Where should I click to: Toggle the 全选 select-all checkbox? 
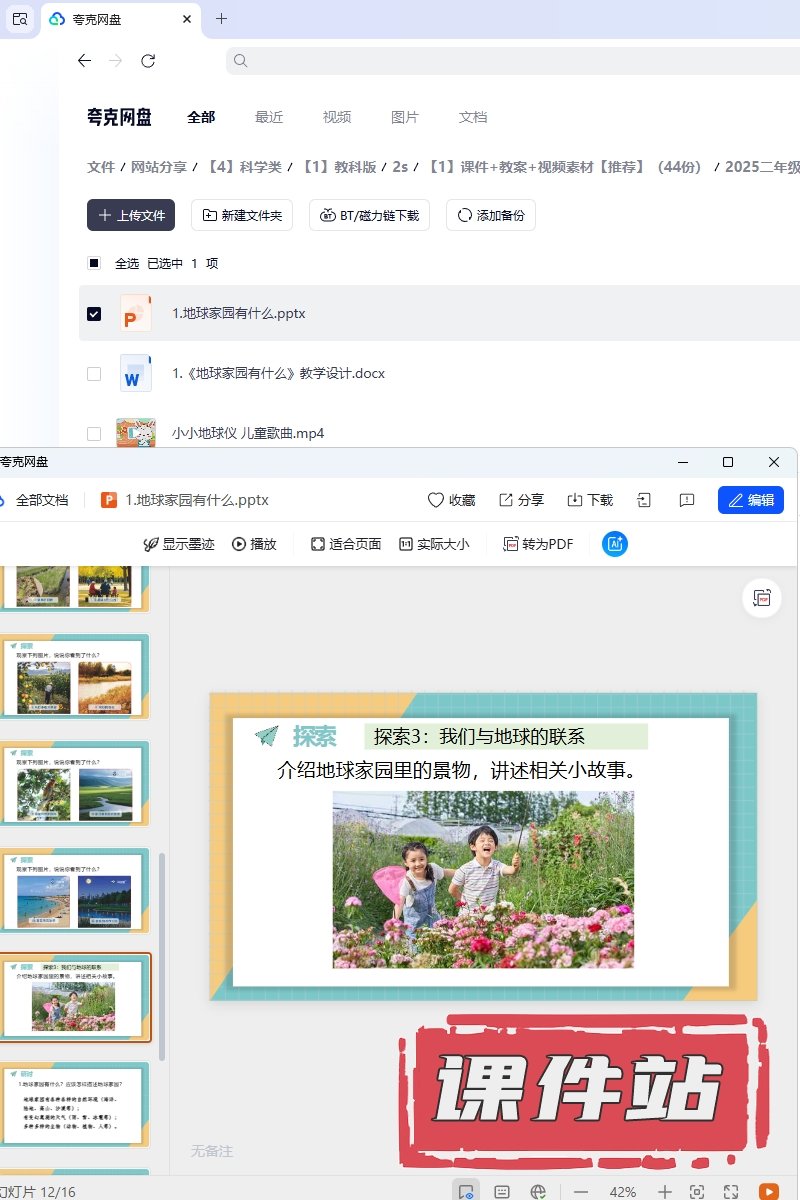94,263
